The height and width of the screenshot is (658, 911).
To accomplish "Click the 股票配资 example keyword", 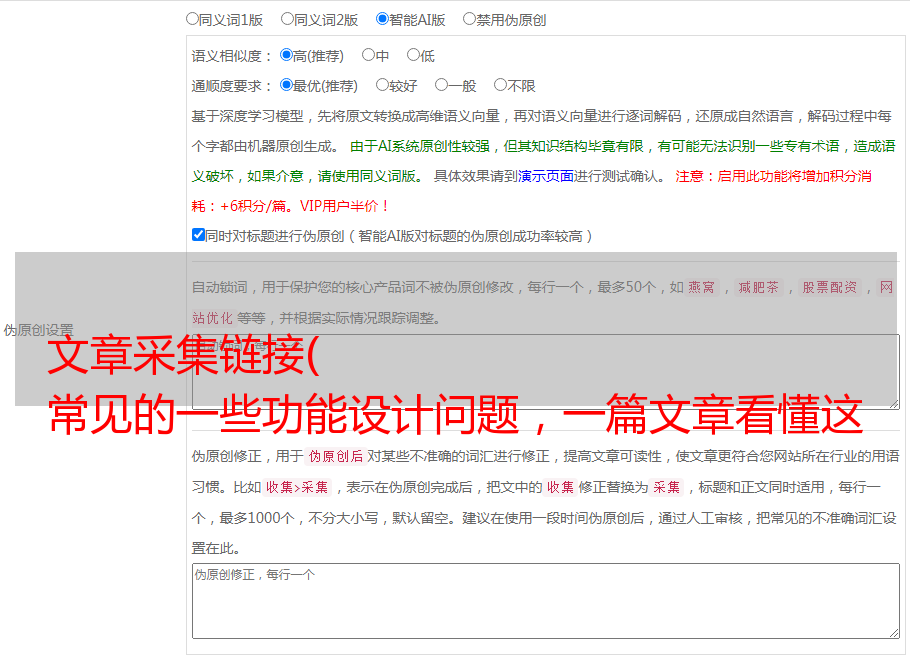I will coord(830,287).
